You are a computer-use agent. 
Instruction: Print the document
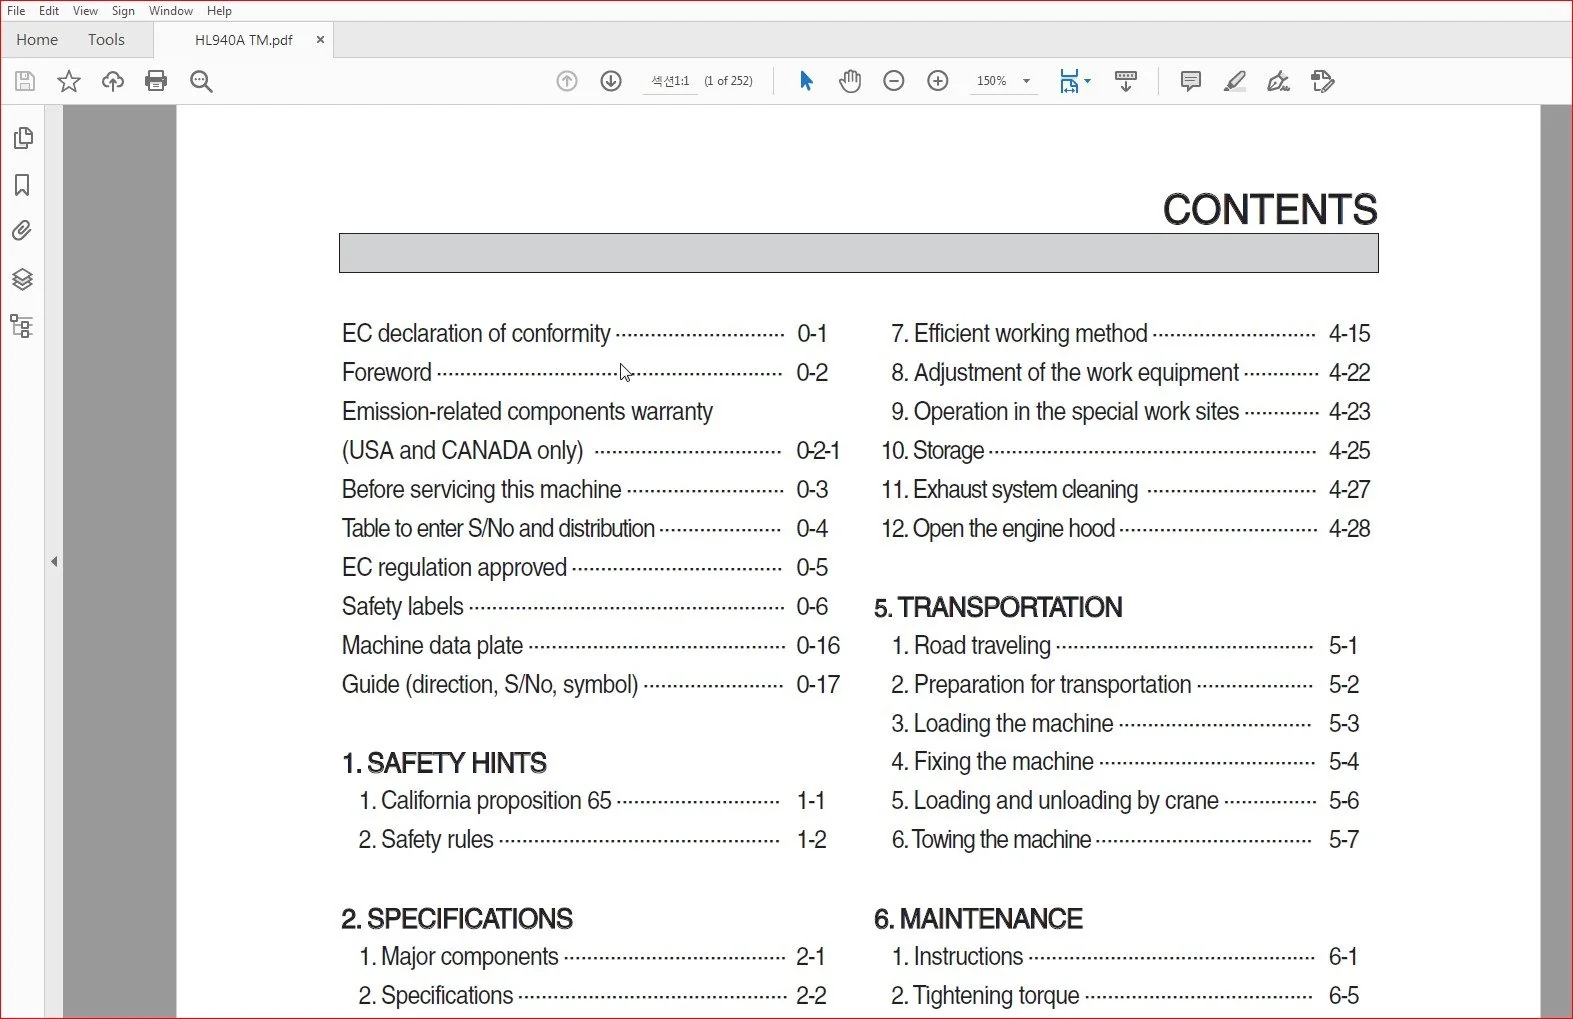[156, 81]
